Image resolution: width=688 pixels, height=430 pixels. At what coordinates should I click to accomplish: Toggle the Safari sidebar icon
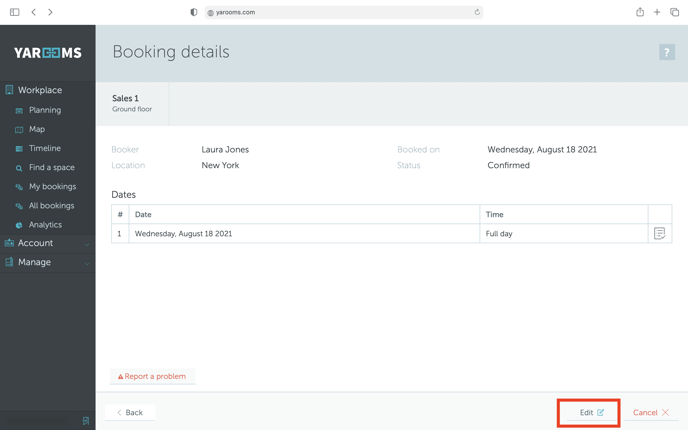(14, 12)
